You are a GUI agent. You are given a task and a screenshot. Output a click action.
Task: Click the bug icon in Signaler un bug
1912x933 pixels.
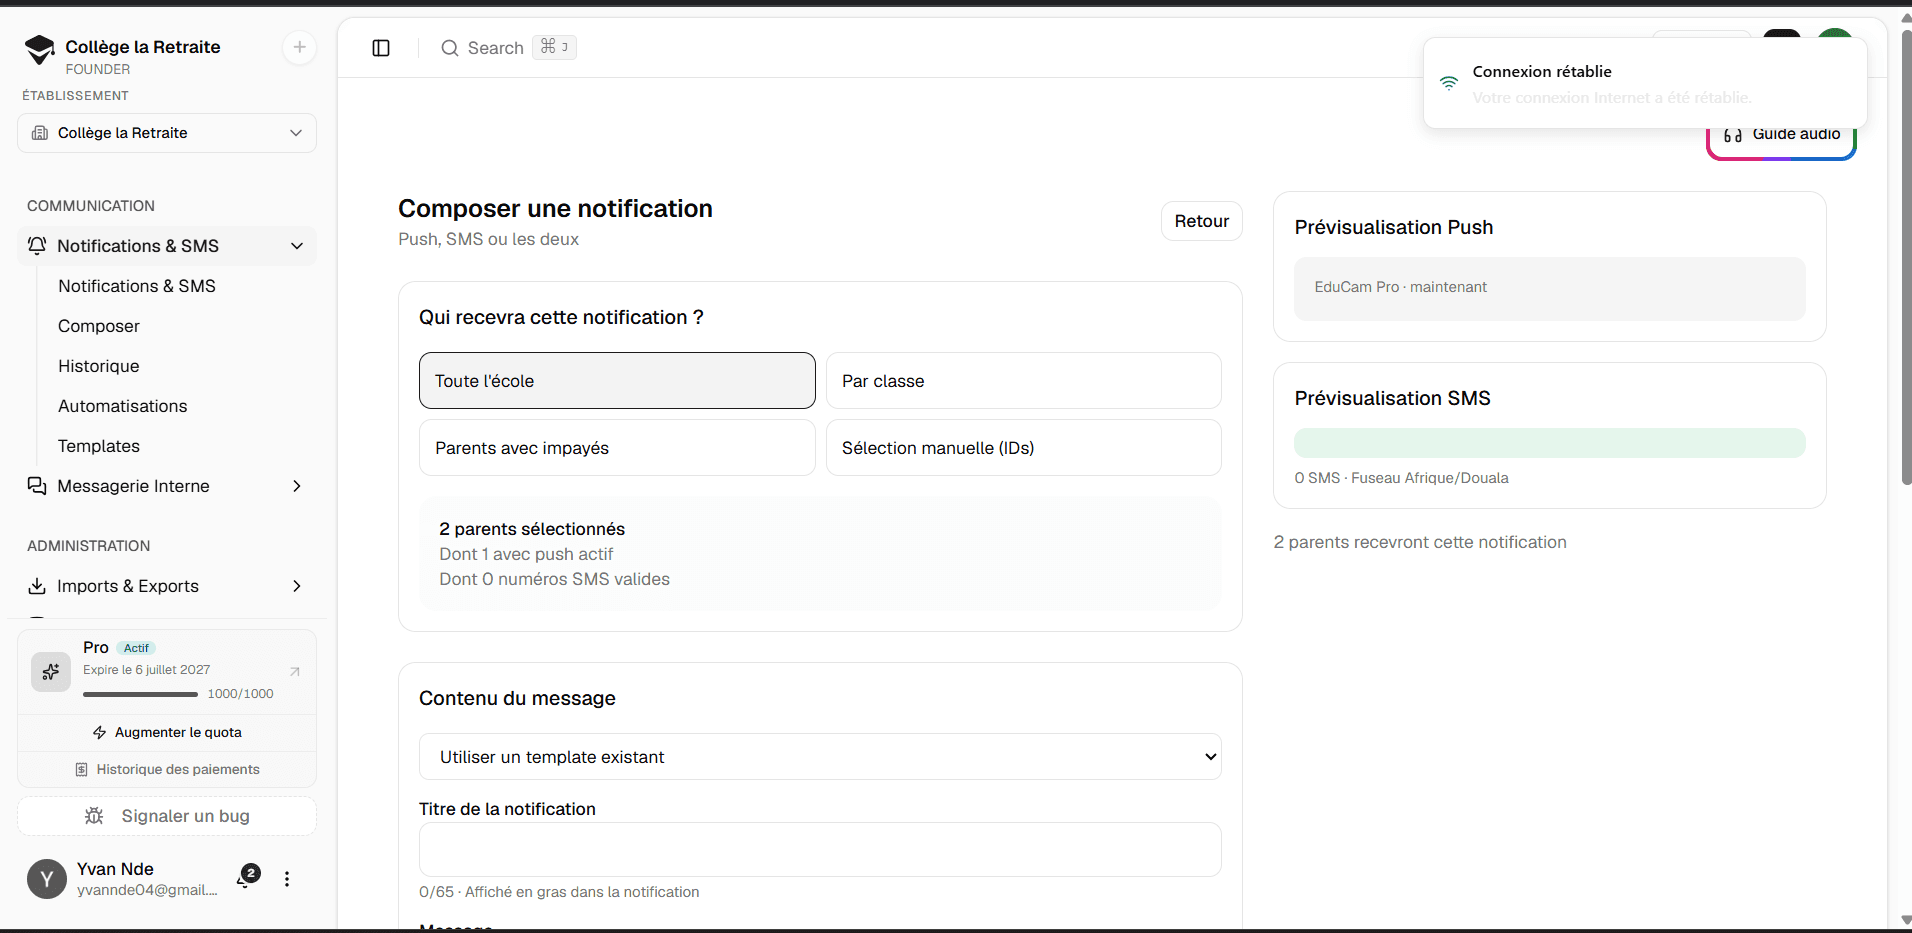(94, 816)
